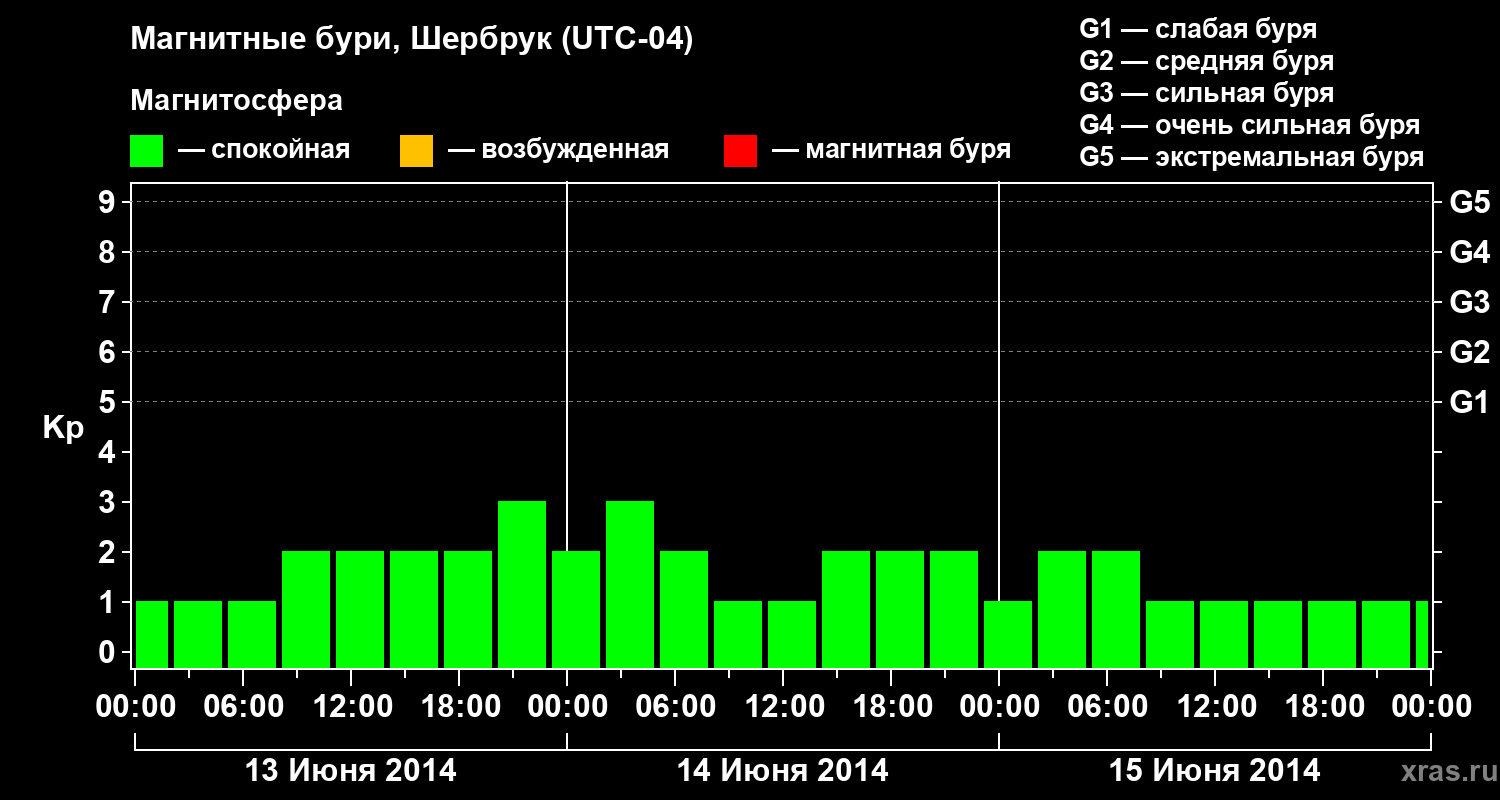Click the «12:00» time label above 13 Июня 2014
The width and height of the screenshot is (1500, 800).
click(351, 707)
